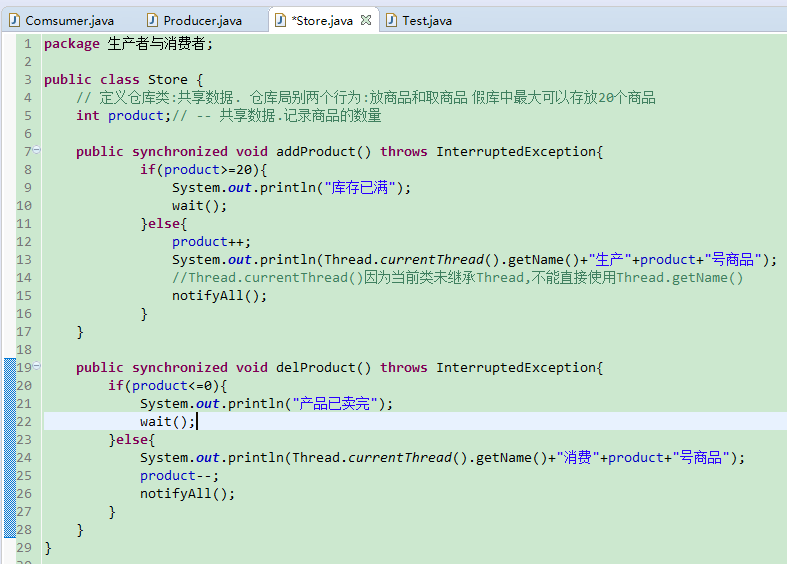Screen dimensions: 787x564
Task: Click the Comsumer.java file icon
Action: pos(15,20)
